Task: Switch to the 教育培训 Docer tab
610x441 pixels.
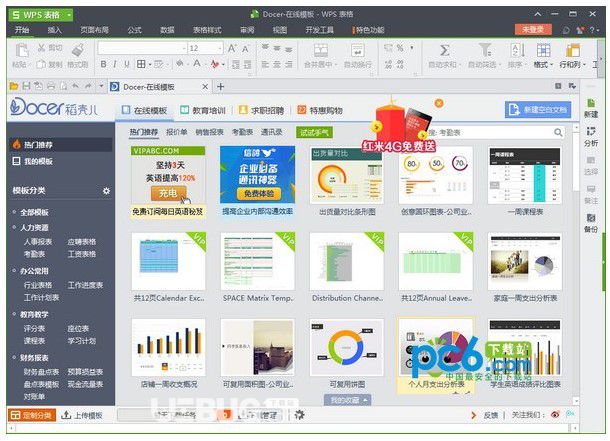Action: point(203,110)
